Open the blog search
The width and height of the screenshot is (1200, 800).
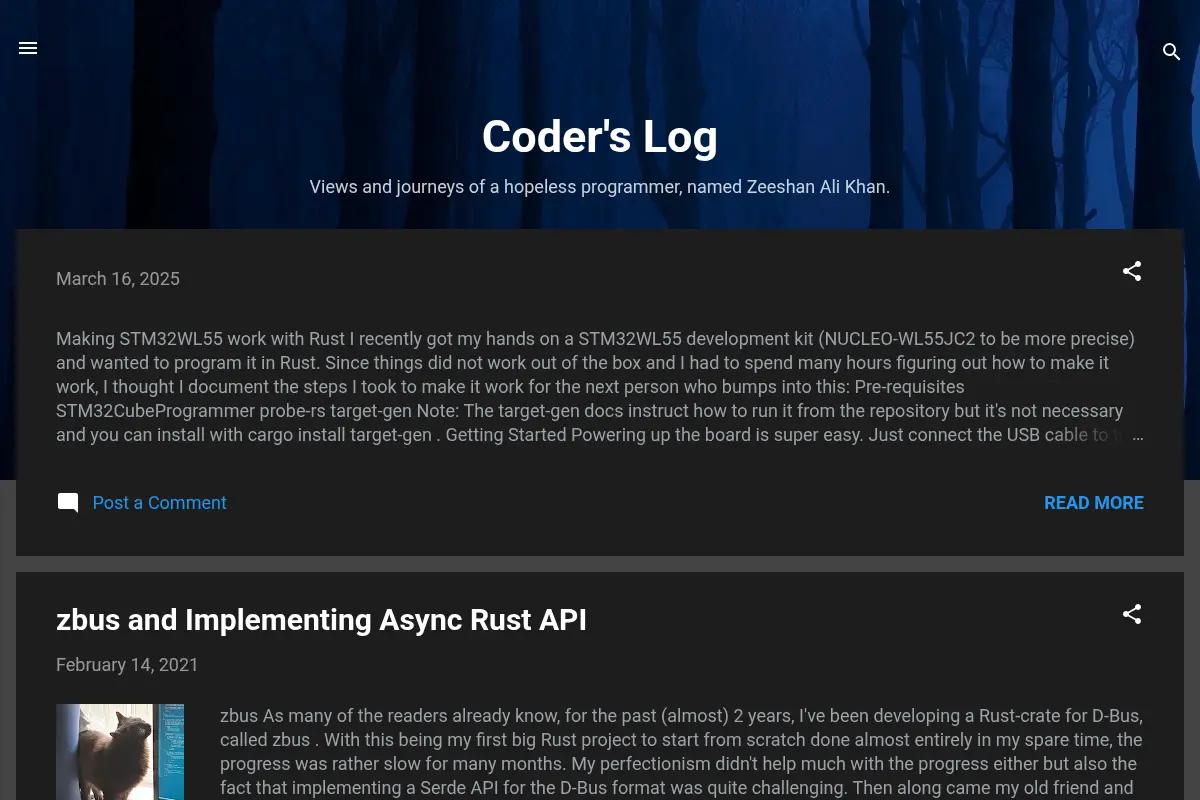[1172, 52]
